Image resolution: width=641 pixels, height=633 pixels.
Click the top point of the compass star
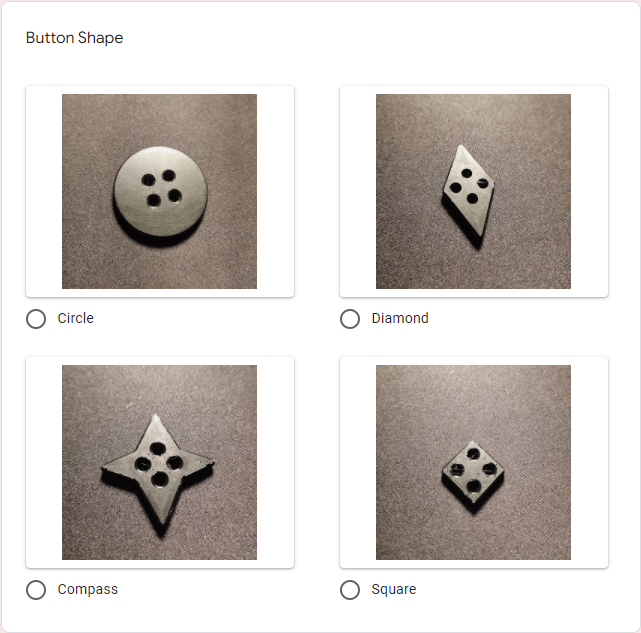[x=155, y=421]
